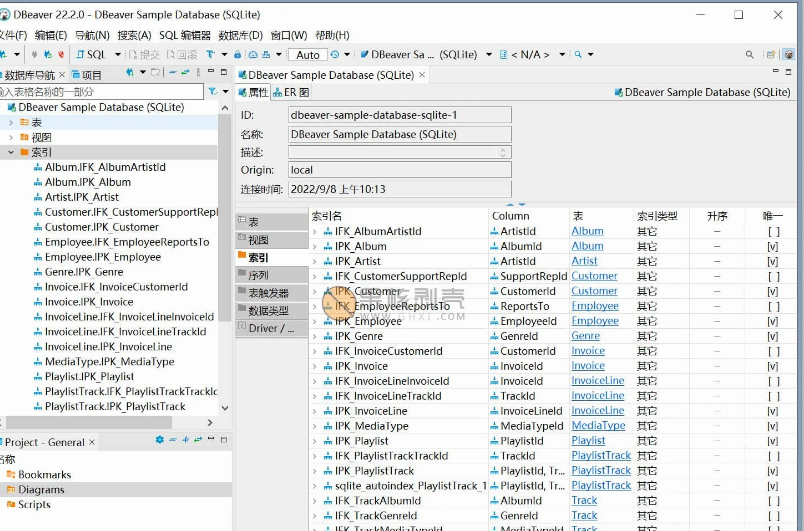Click index icon next to IPK_Genre row
The width and height of the screenshot is (804, 531).
tap(328, 336)
